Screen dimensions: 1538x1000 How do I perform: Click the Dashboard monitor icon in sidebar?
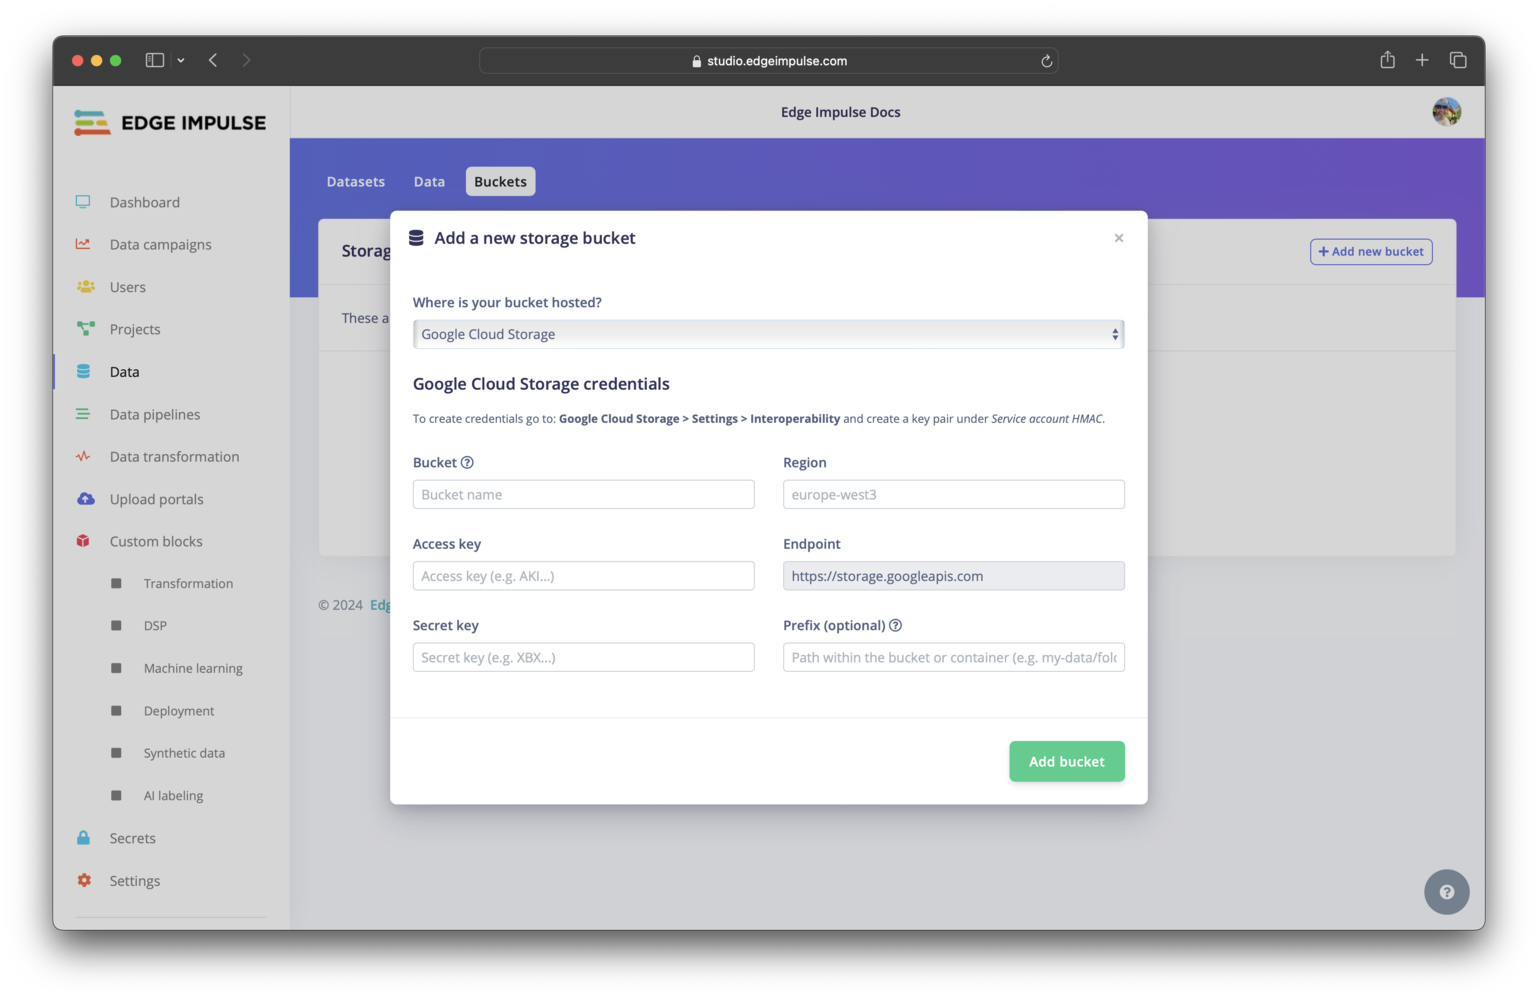coord(83,202)
